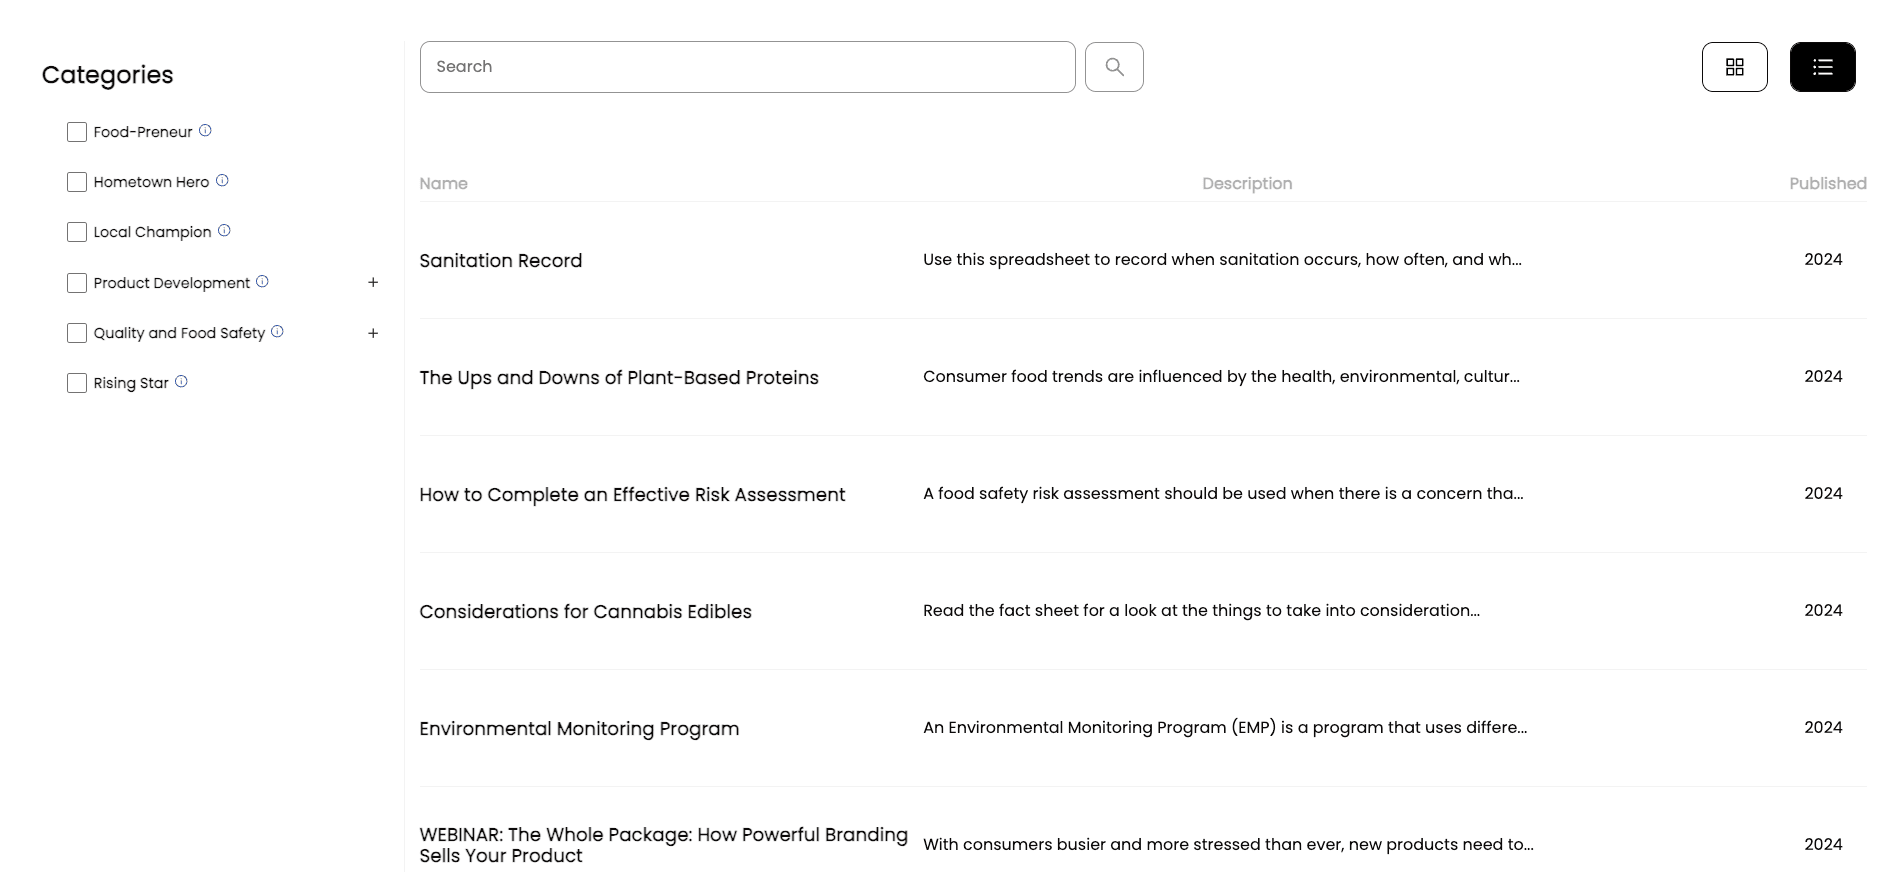Screen dimensions: 1894x872
Task: Click the Name column header
Action: [443, 184]
